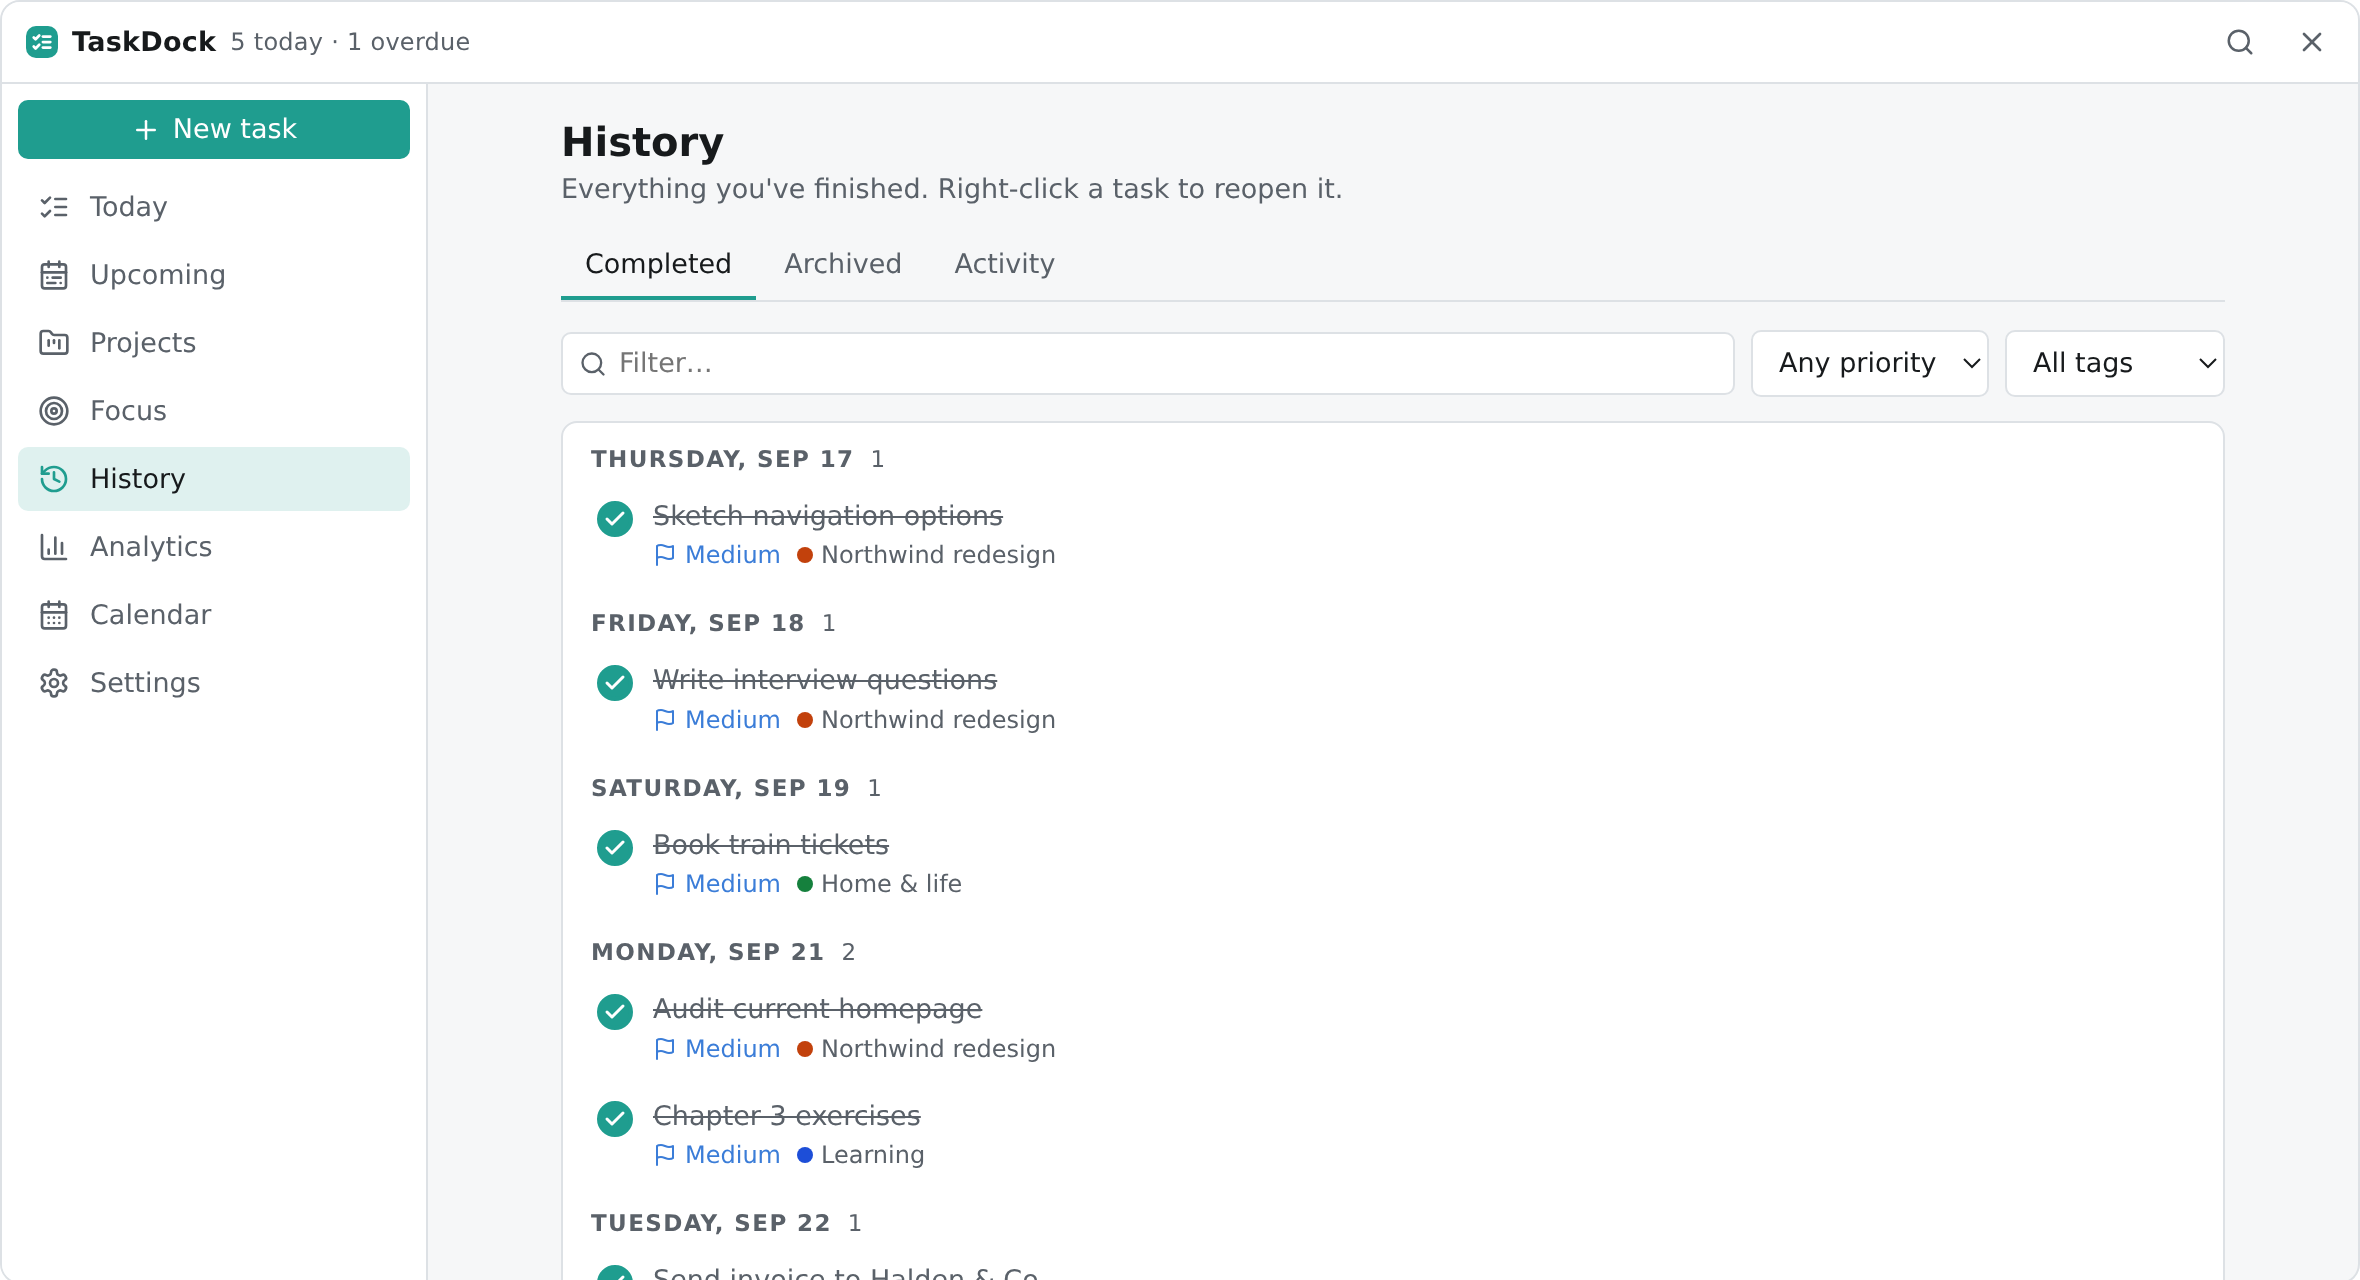This screenshot has width=2360, height=1280.
Task: Click flag icon under Write interview questions
Action: (x=665, y=720)
